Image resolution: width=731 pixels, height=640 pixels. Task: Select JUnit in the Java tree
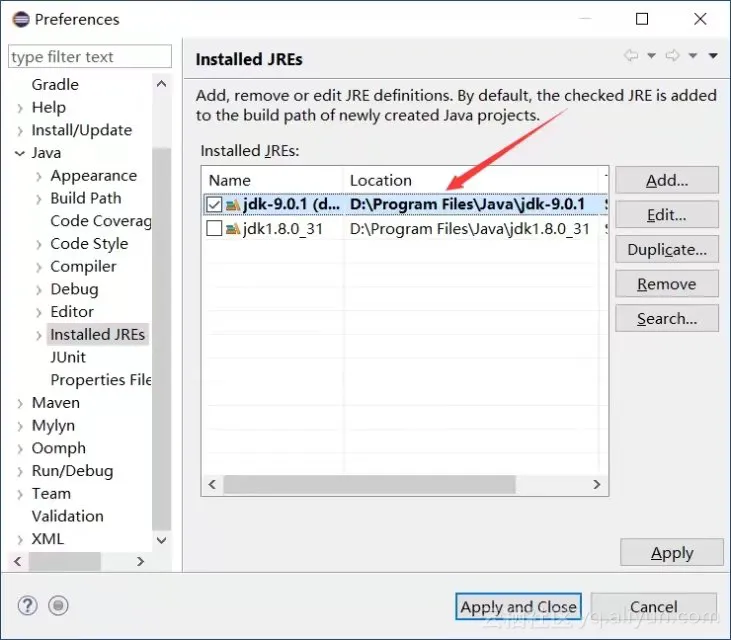(x=68, y=357)
